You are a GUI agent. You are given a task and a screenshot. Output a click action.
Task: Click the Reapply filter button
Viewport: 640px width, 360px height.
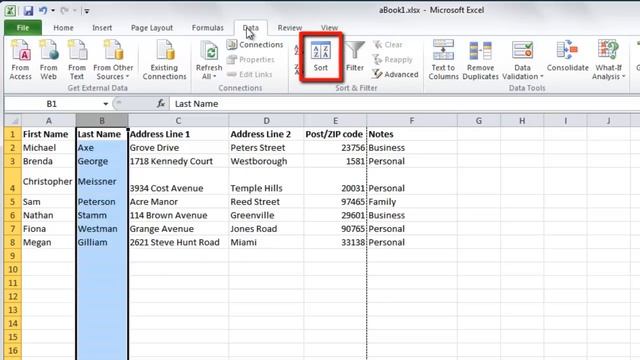pos(393,60)
